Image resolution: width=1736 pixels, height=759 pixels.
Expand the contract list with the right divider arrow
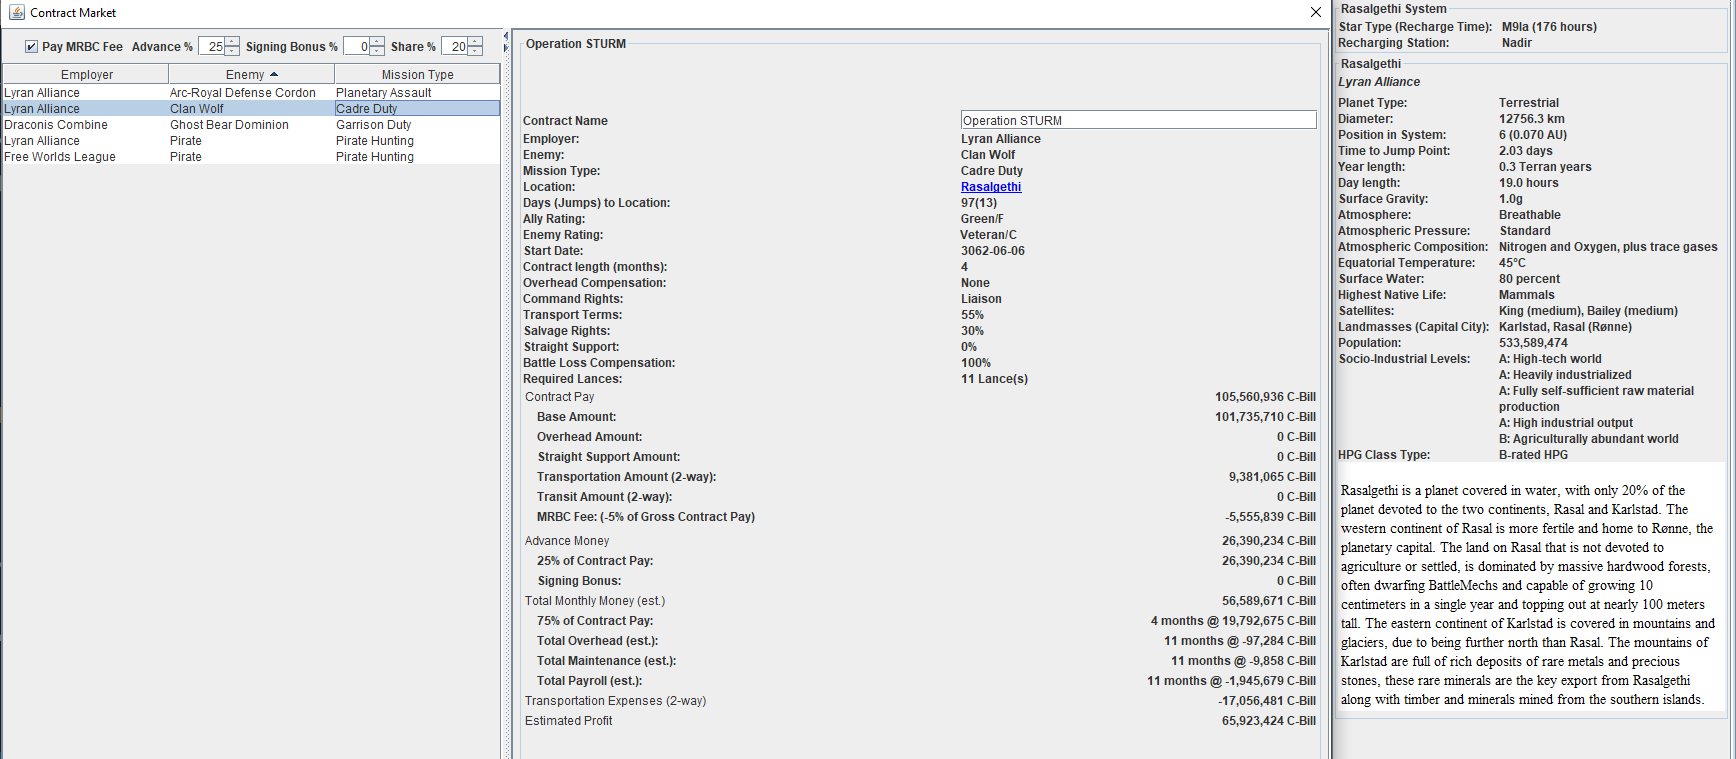point(505,47)
